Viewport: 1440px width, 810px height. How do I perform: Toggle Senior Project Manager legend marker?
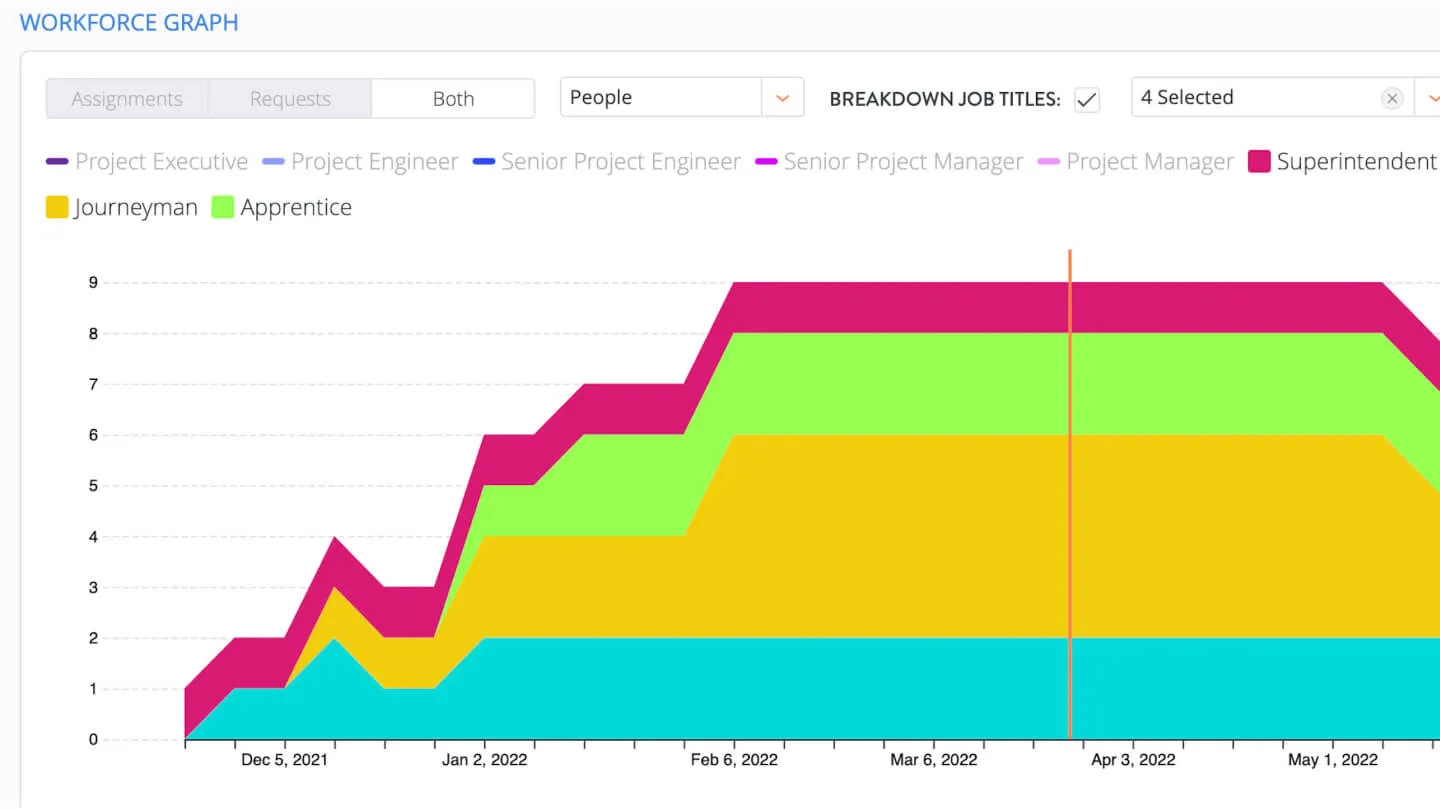tap(766, 162)
